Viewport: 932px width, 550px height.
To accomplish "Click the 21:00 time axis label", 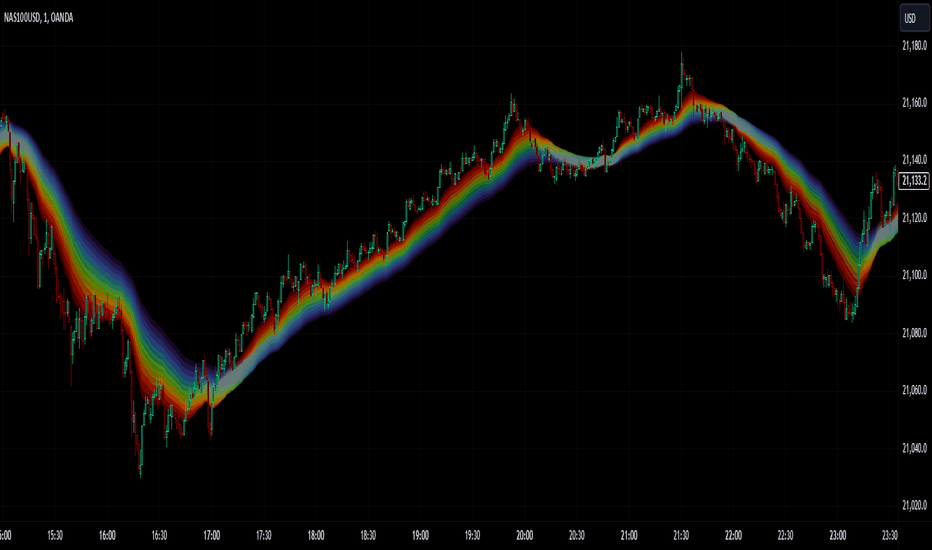I will coord(629,536).
